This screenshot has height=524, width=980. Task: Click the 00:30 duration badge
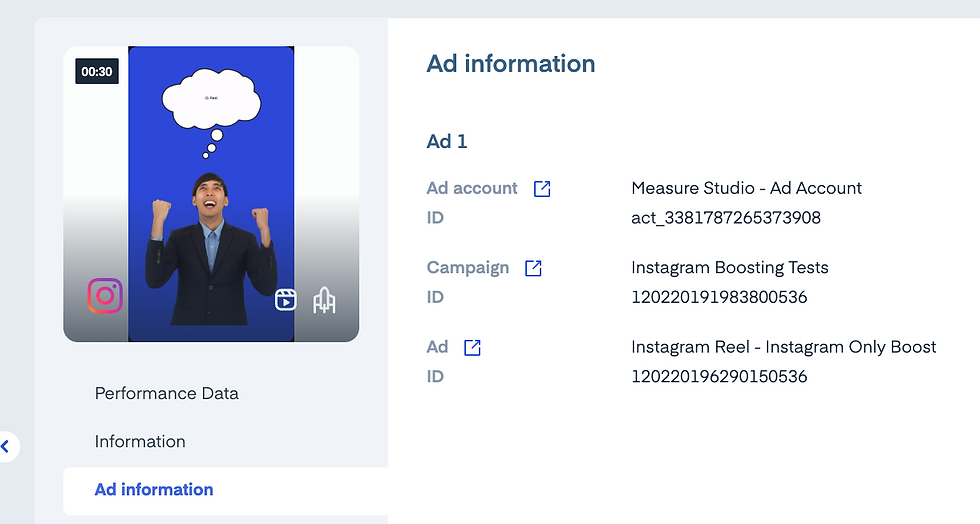97,71
